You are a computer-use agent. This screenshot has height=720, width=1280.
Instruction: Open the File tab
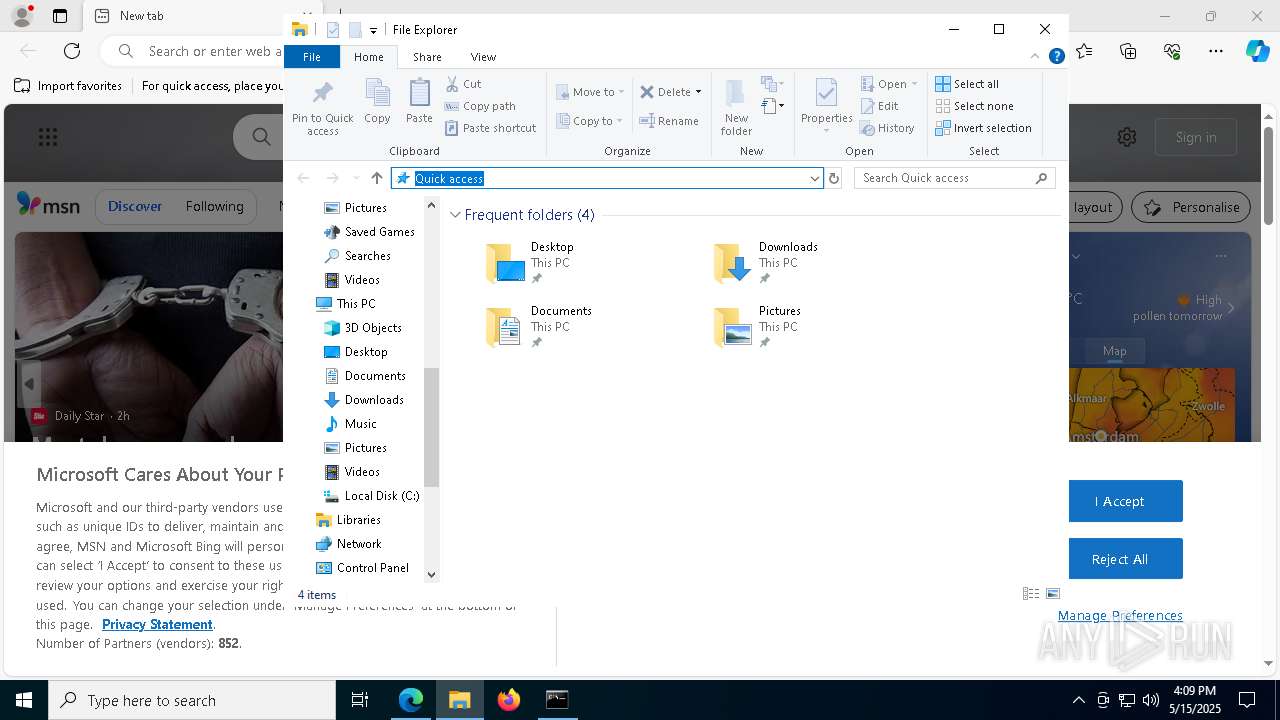pos(312,57)
